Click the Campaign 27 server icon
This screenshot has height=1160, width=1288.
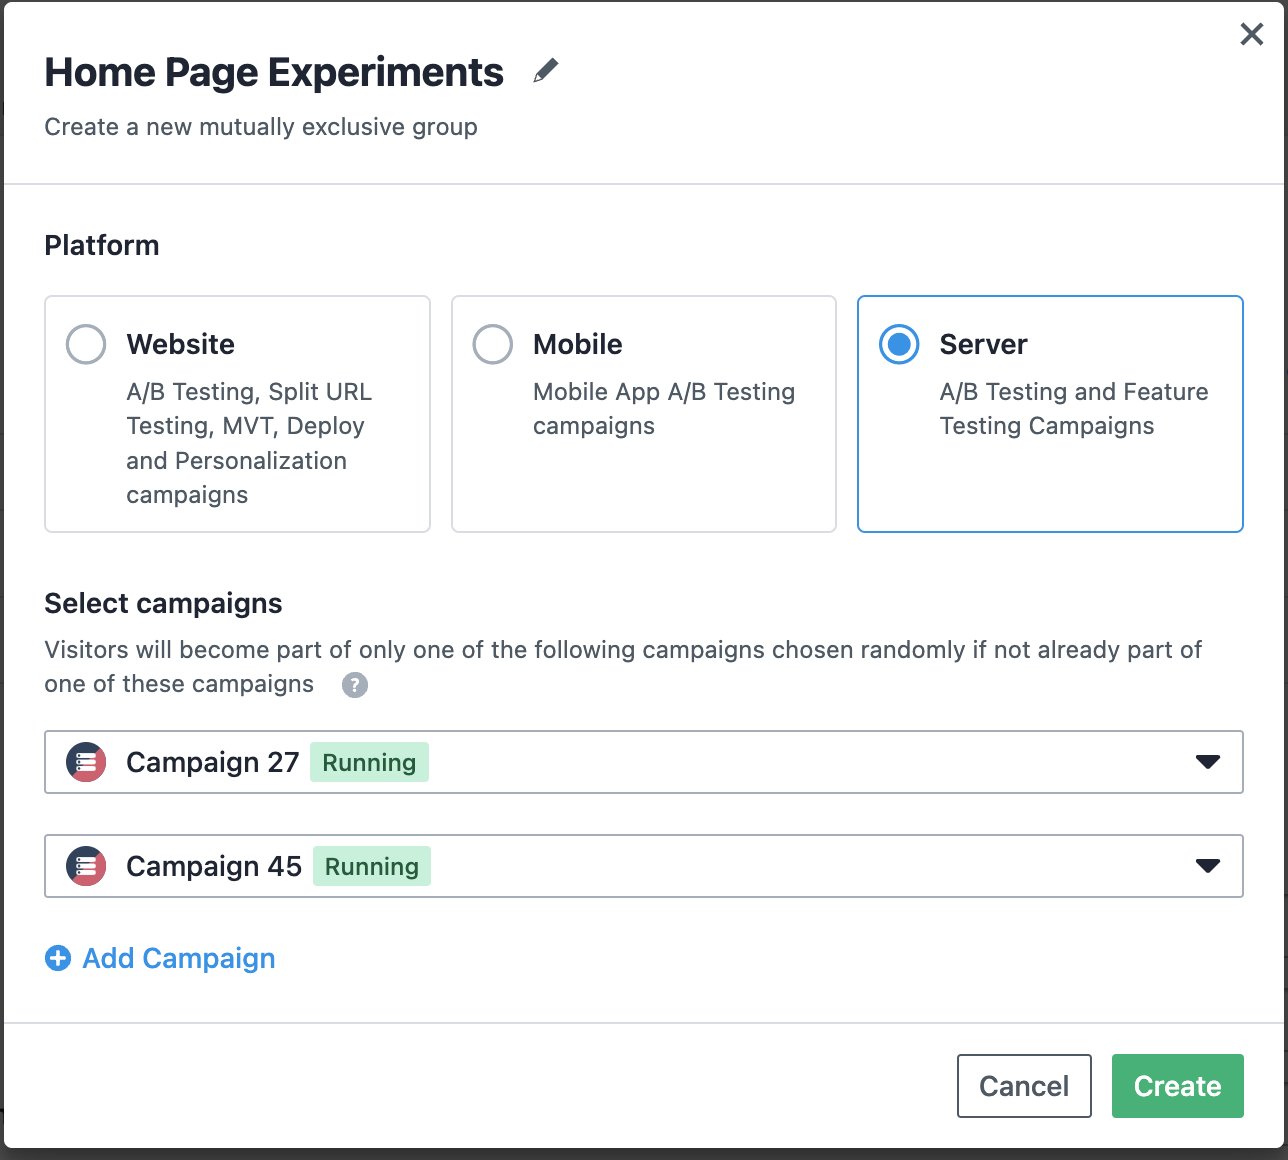click(x=86, y=762)
